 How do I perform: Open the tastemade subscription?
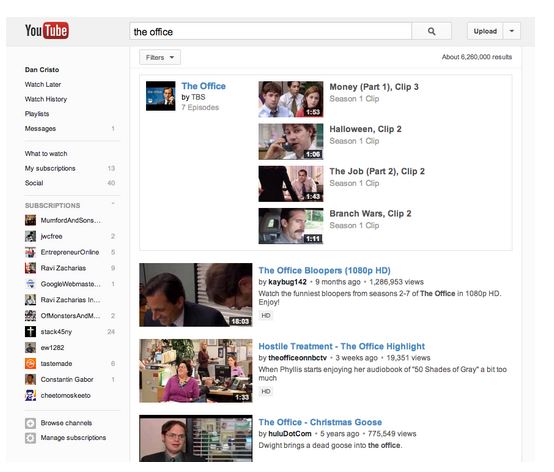tap(56, 364)
